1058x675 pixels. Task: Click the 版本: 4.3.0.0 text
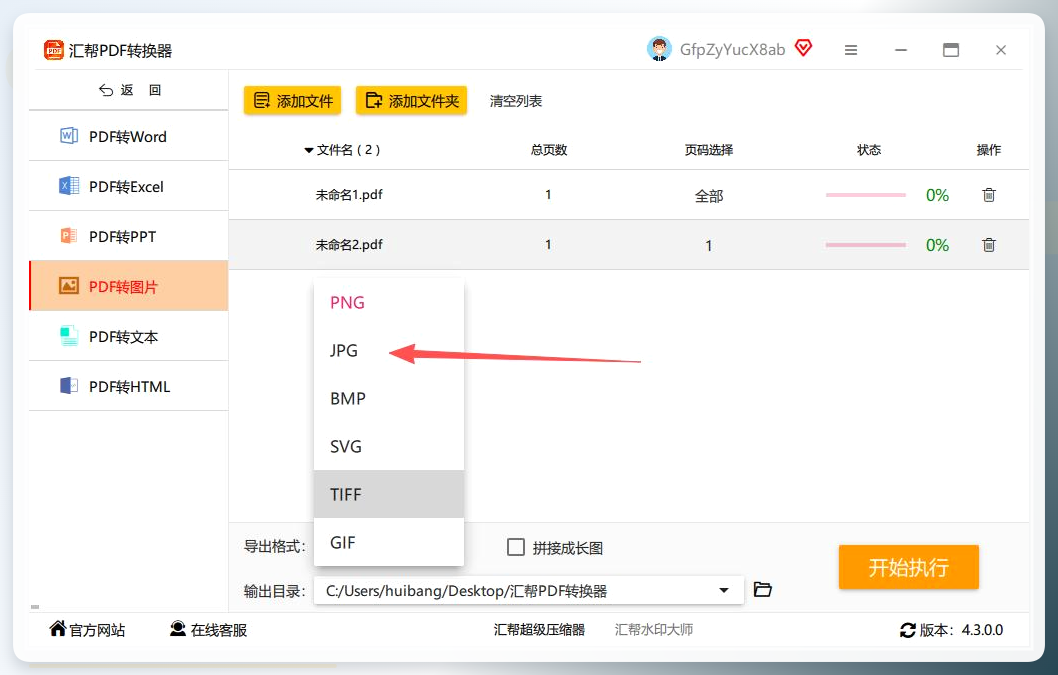point(962,630)
